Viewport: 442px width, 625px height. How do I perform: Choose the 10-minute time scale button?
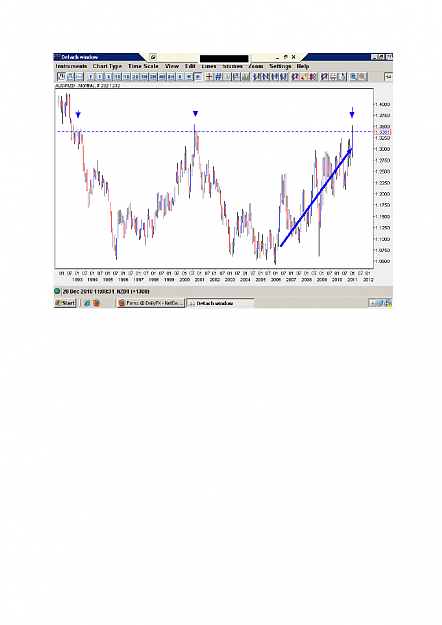pyautogui.click(x=118, y=77)
